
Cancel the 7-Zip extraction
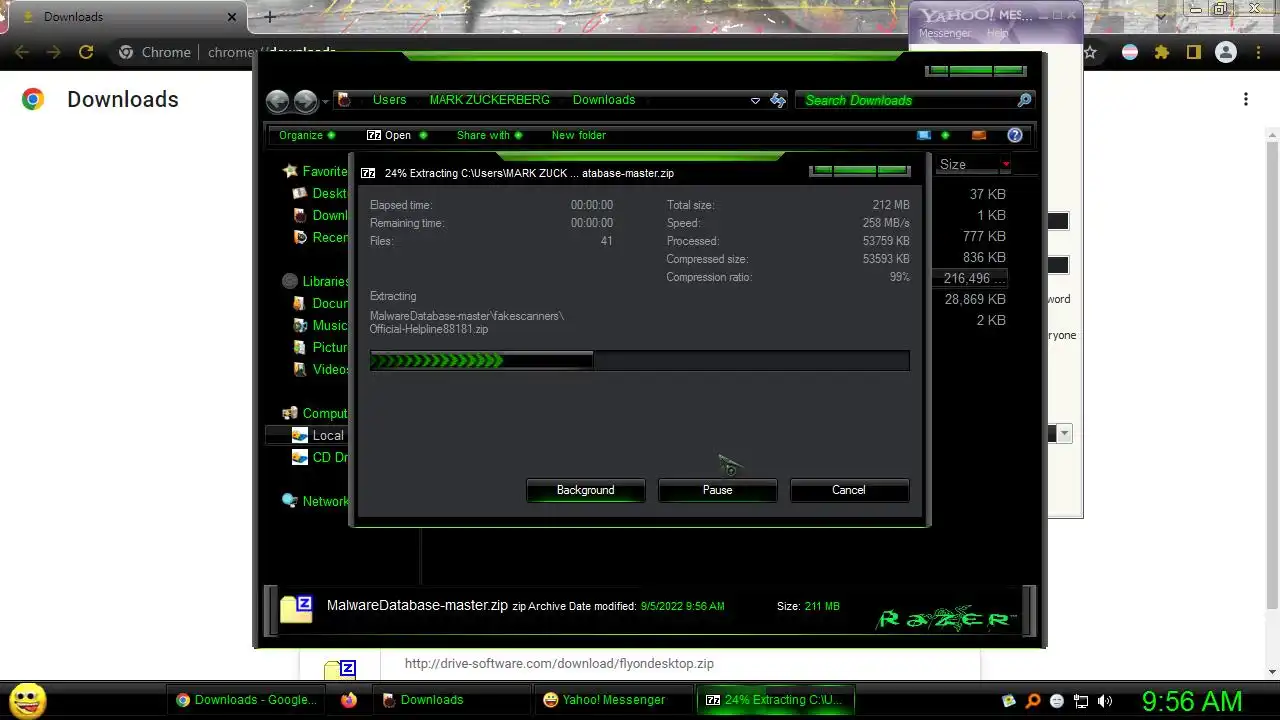(849, 490)
